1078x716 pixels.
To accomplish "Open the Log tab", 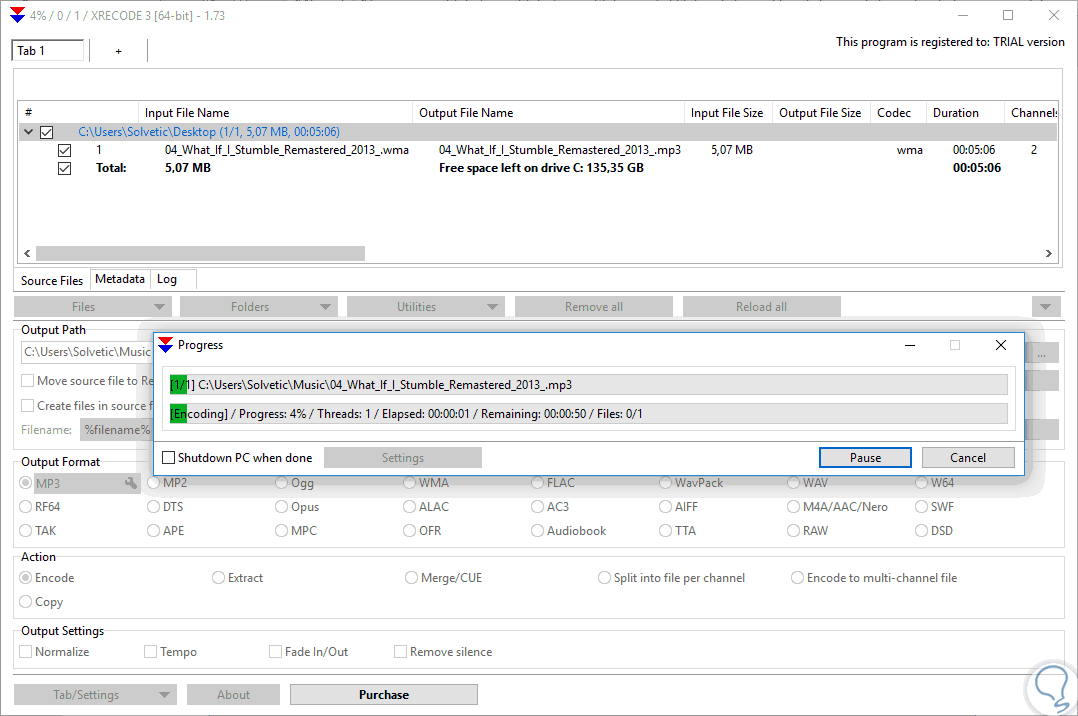I will (x=167, y=279).
